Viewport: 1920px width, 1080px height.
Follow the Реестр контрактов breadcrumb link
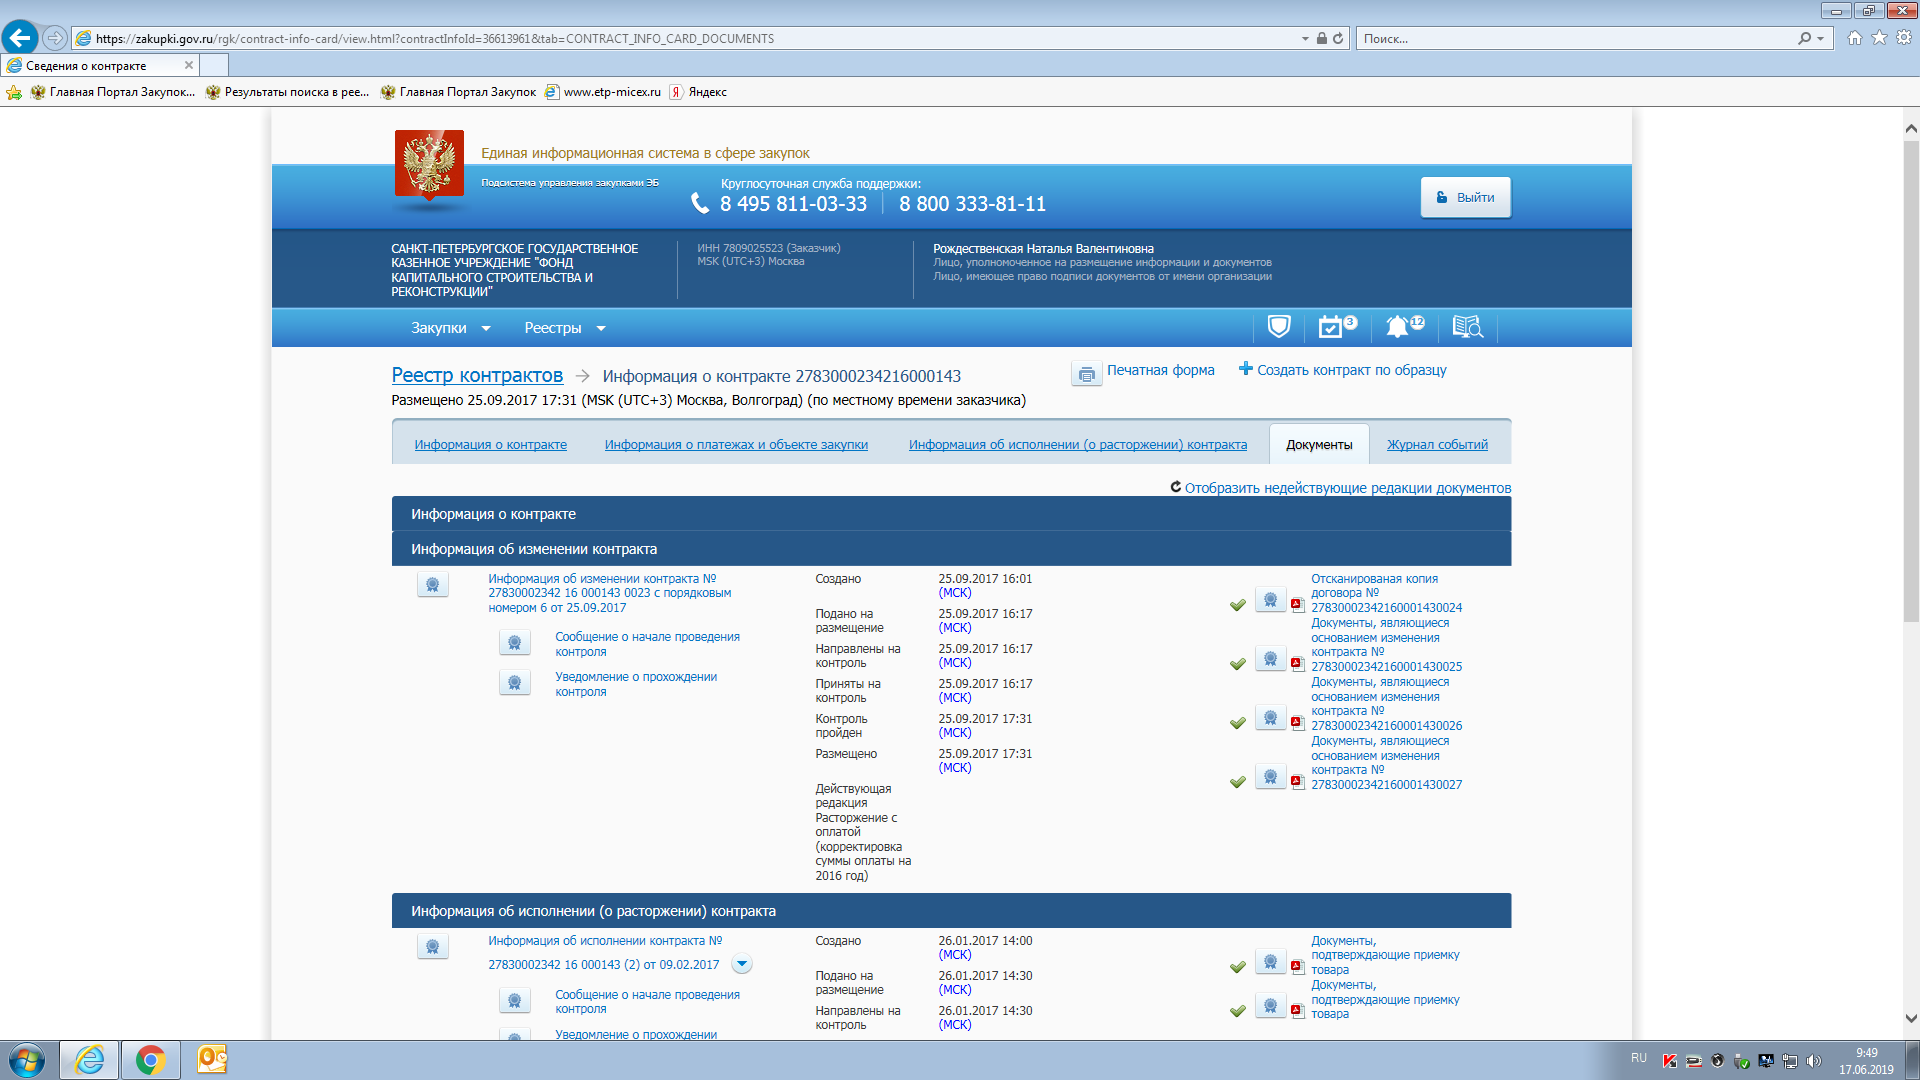[x=477, y=375]
